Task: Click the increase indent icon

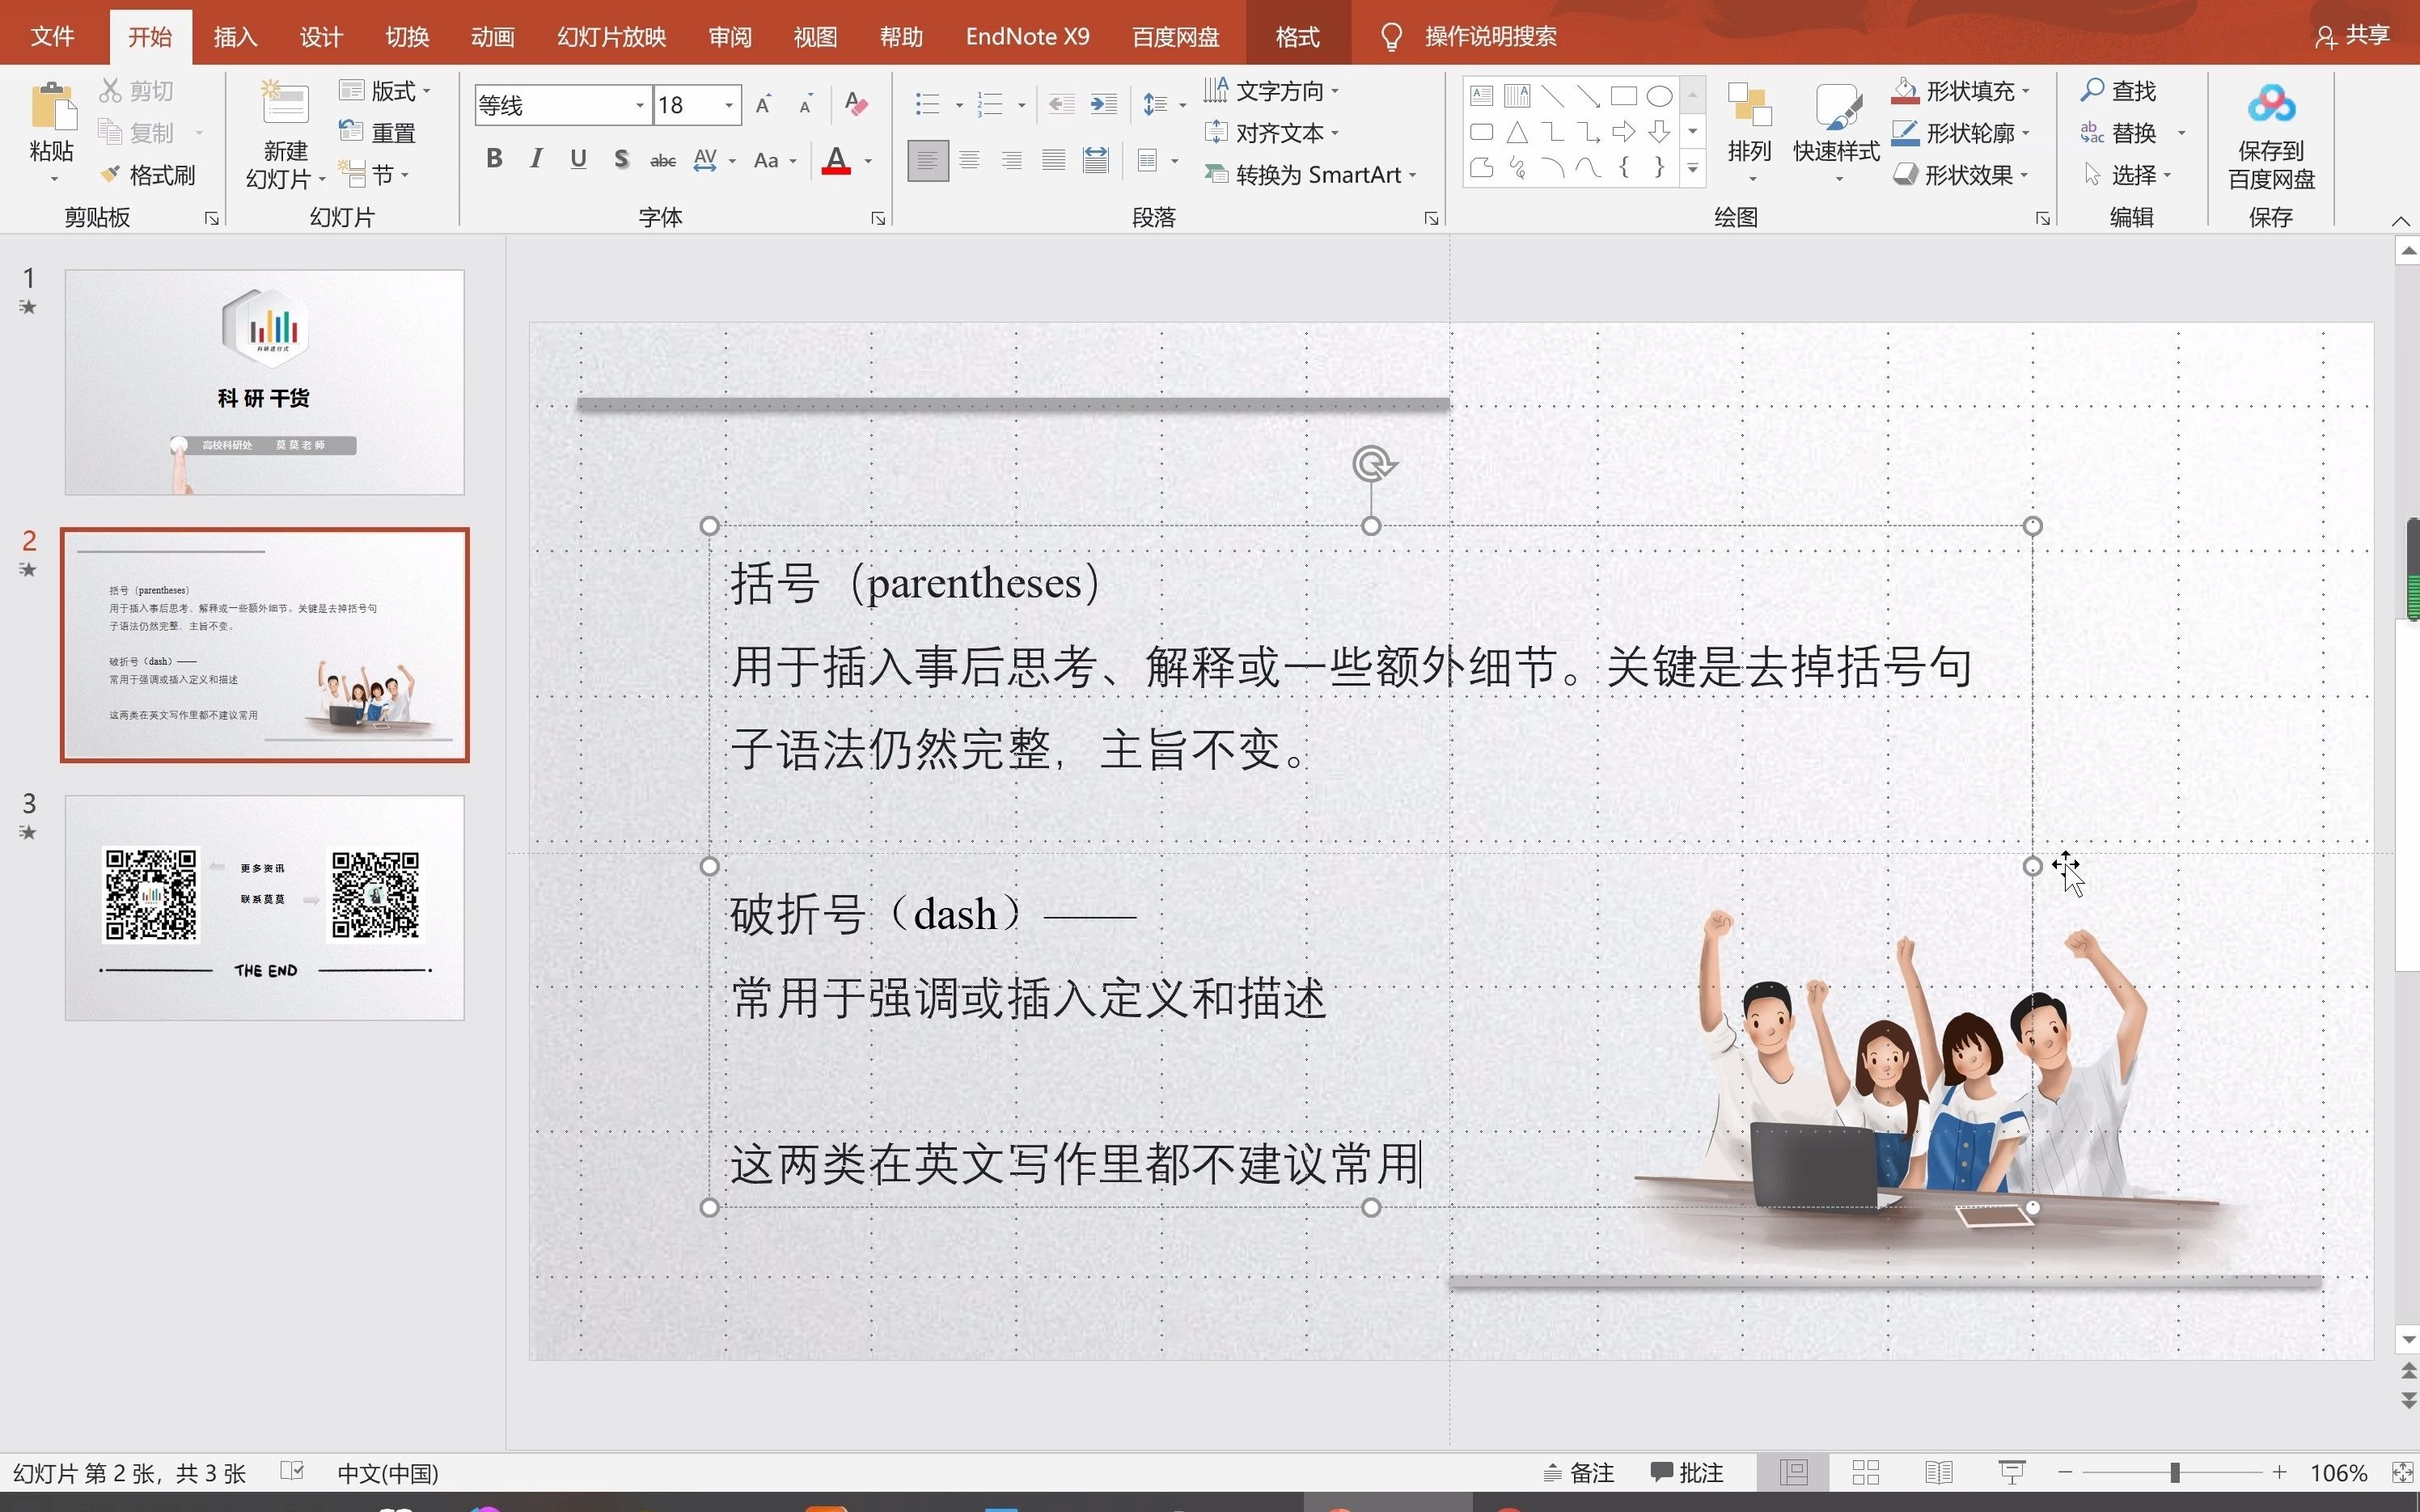Action: point(1103,104)
